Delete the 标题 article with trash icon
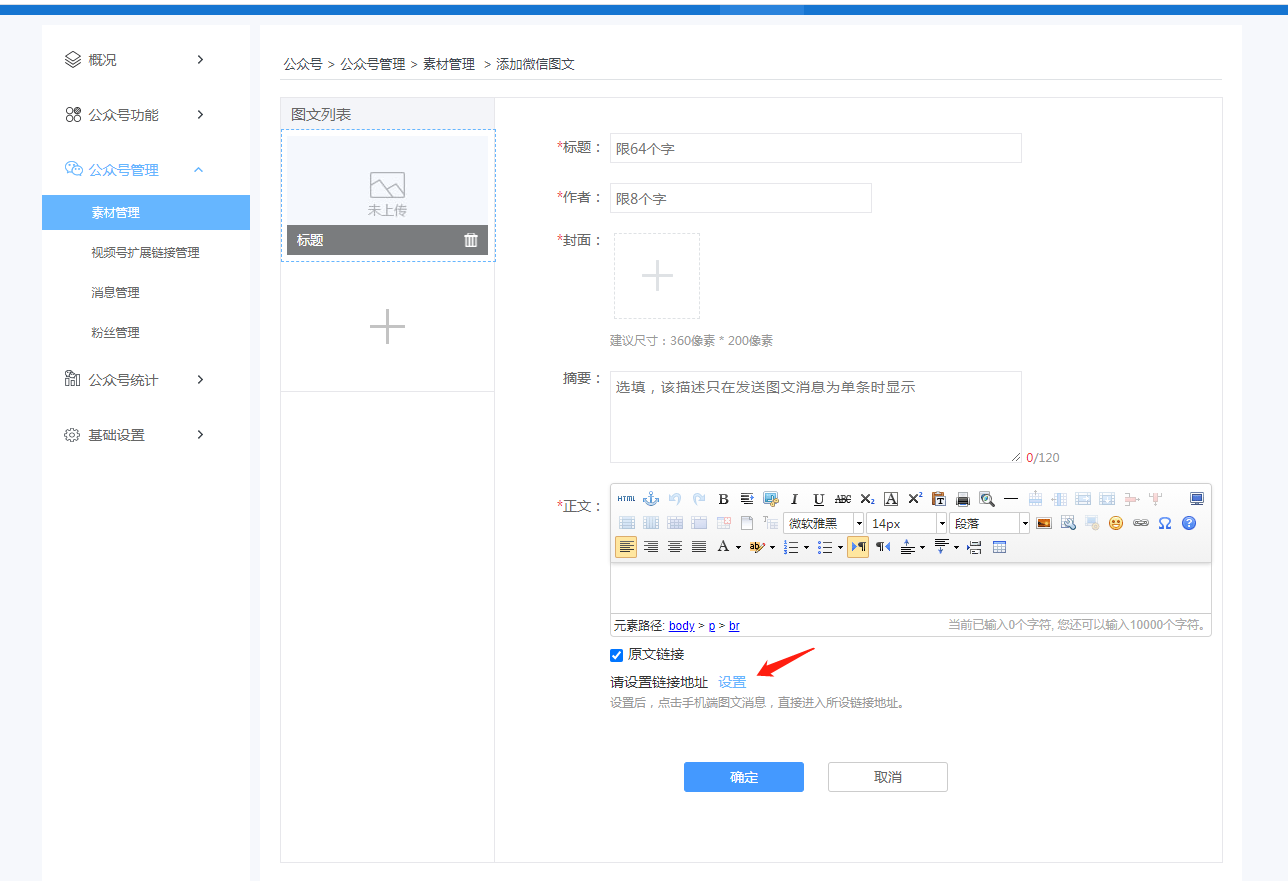Viewport: 1288px width, 881px height. (x=471, y=240)
